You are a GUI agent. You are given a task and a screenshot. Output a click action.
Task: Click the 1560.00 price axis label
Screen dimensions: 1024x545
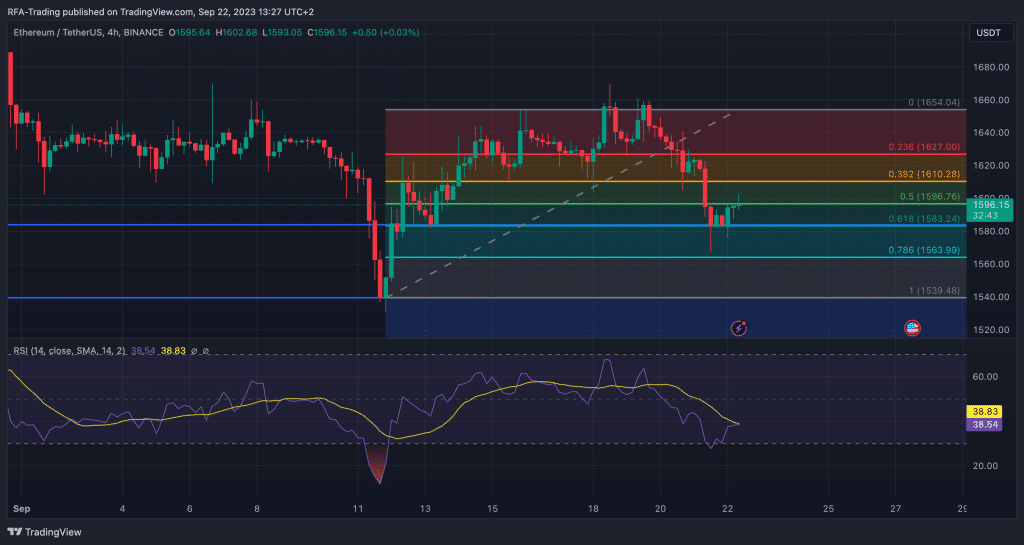pyautogui.click(x=991, y=264)
